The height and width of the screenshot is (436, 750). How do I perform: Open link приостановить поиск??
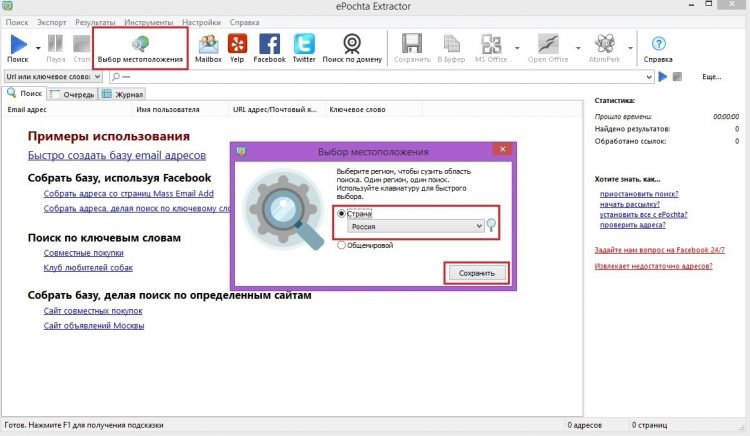pyautogui.click(x=639, y=194)
